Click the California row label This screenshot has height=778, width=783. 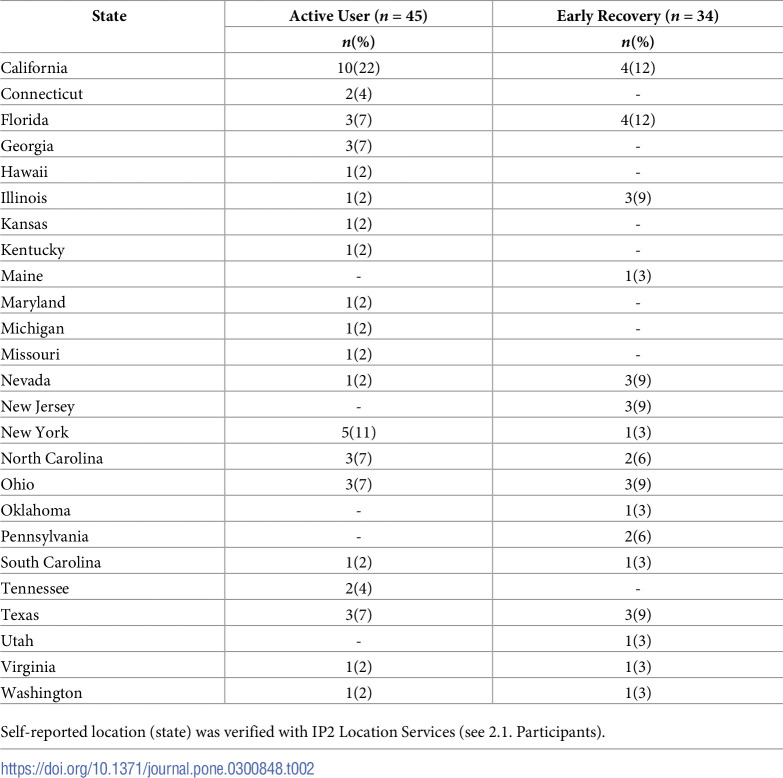coord(34,68)
